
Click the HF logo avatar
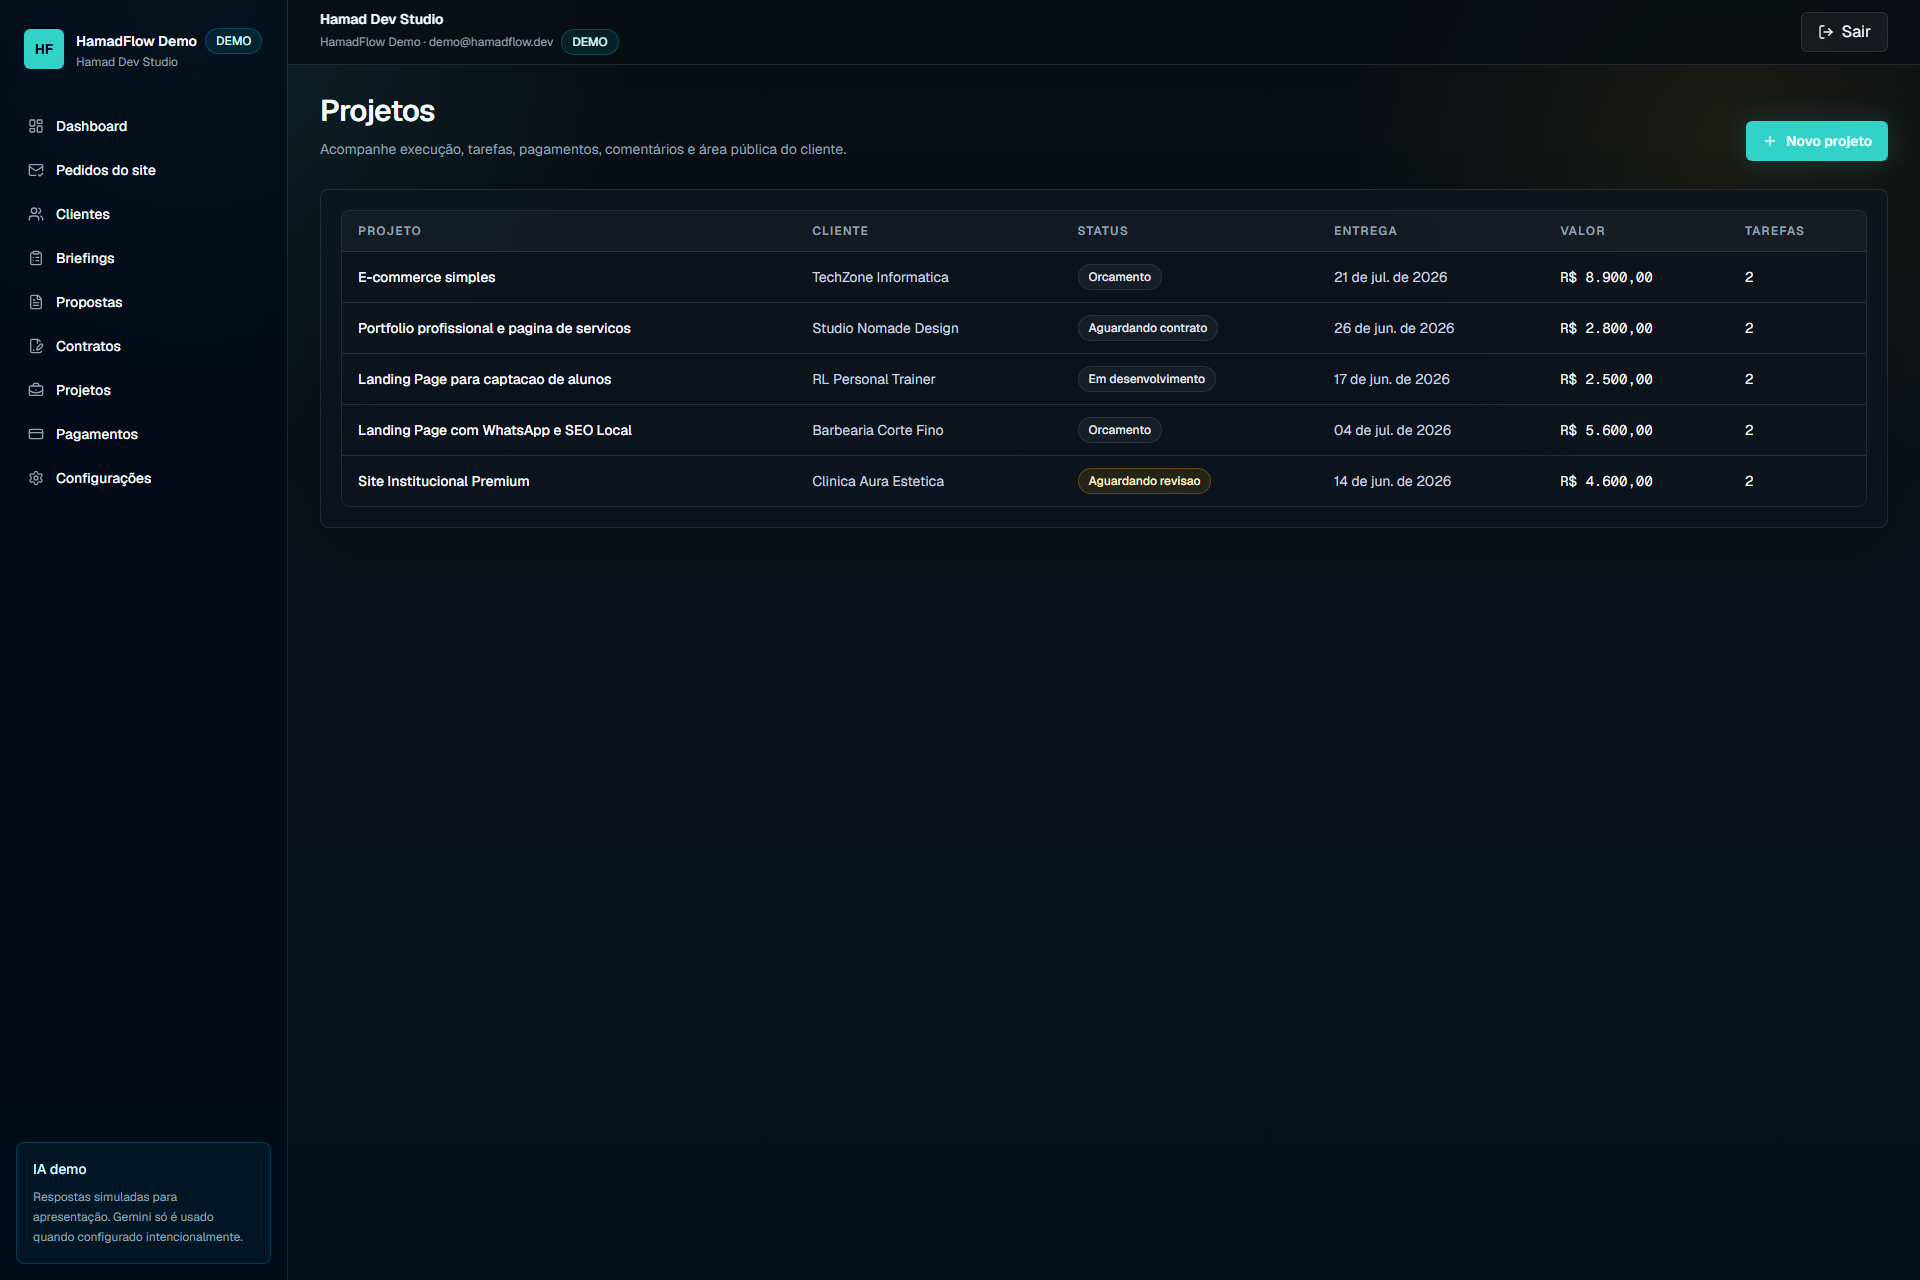coord(44,49)
